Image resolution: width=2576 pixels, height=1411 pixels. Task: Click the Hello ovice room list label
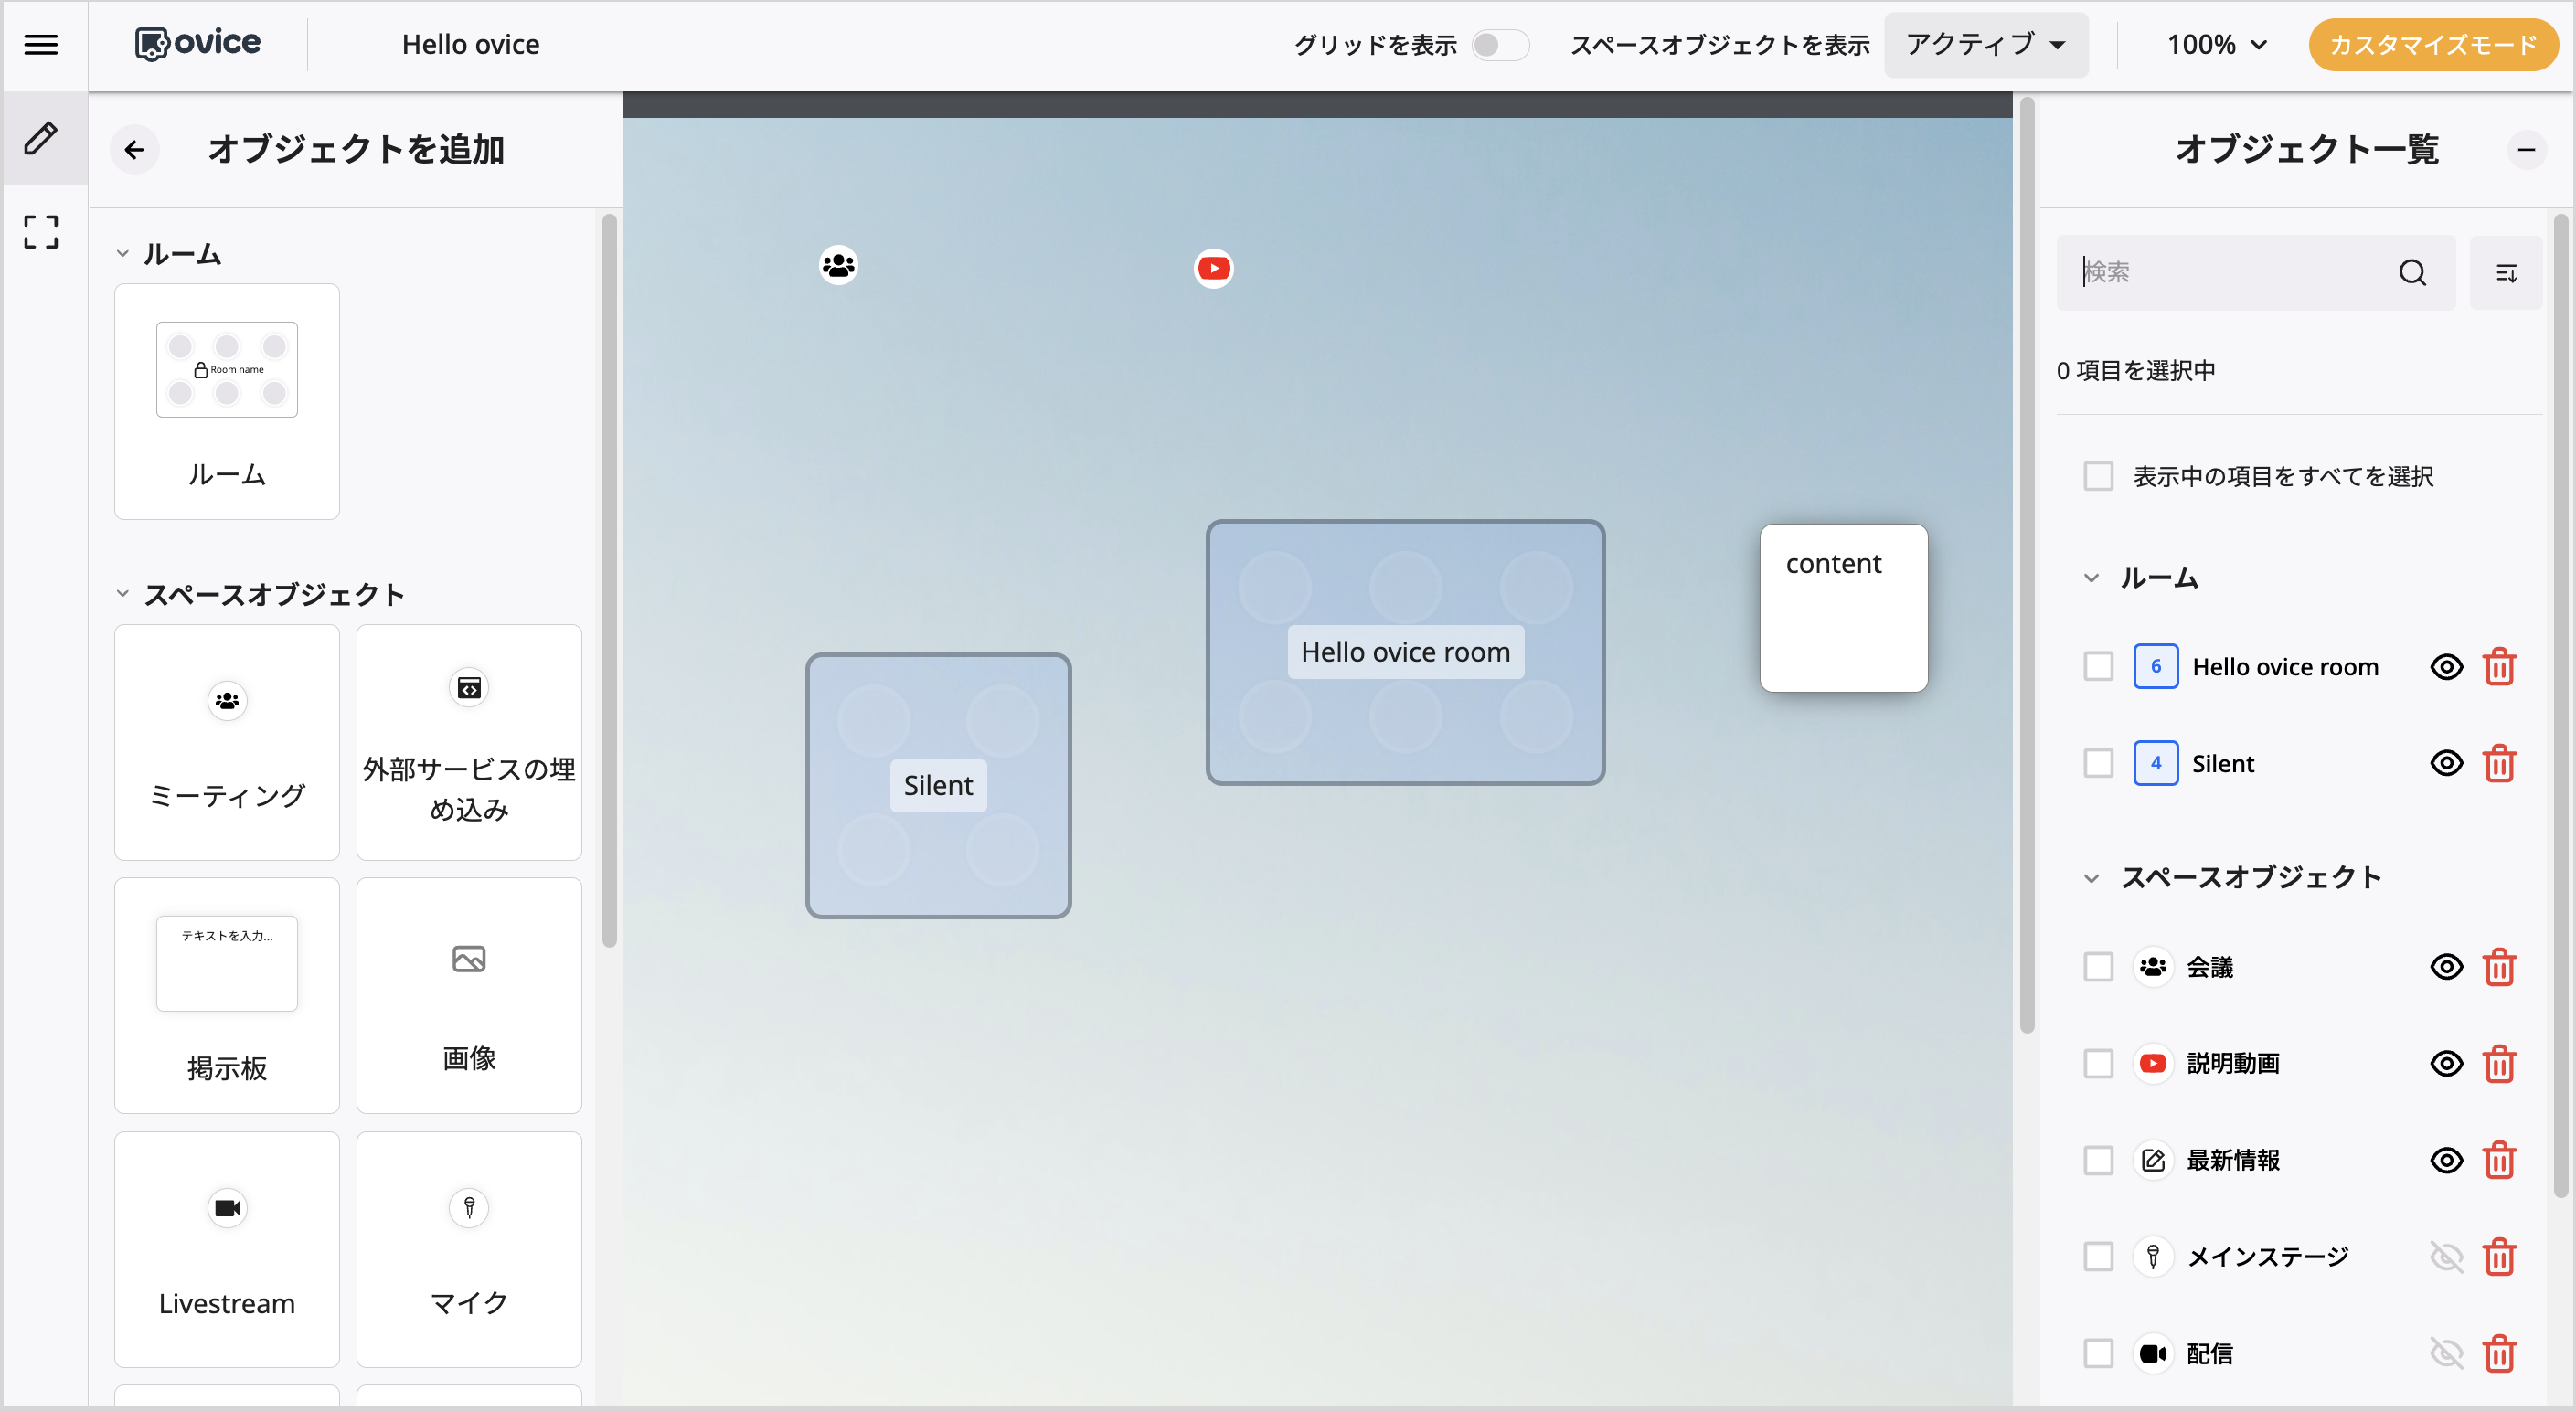(2285, 667)
